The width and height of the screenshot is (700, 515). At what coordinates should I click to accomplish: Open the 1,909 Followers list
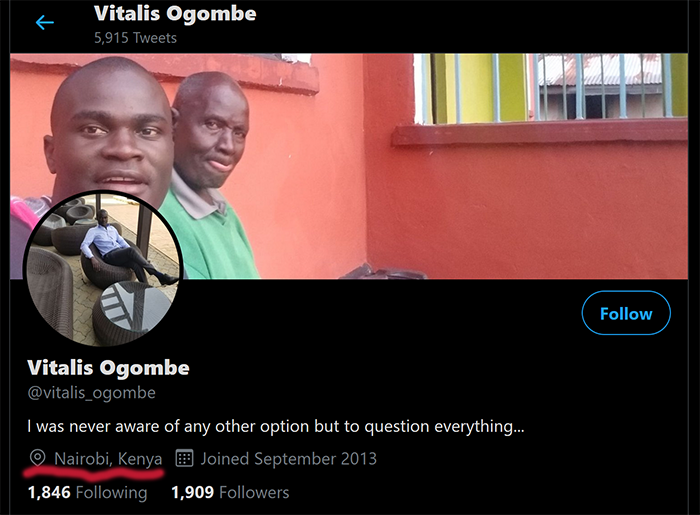[x=230, y=492]
